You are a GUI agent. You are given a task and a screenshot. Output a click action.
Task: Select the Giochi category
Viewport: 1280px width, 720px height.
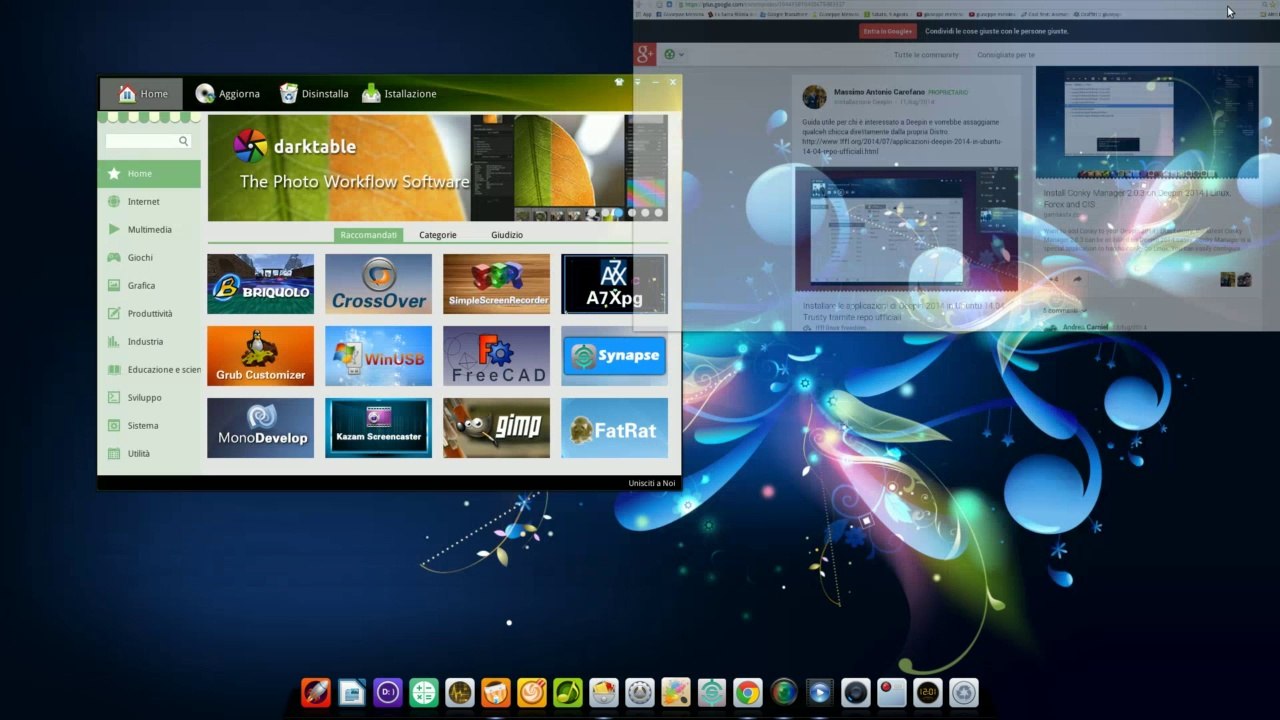tap(149, 258)
